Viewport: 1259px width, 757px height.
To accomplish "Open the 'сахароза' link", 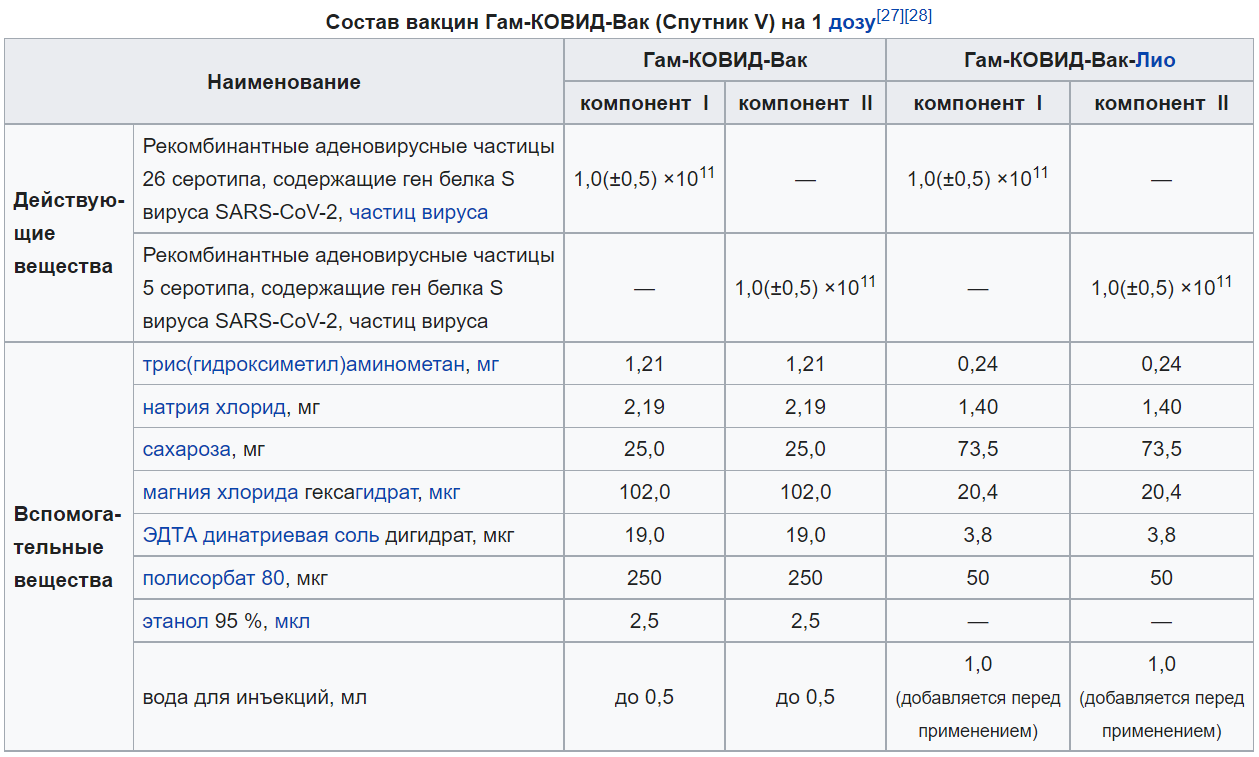I will (x=187, y=449).
